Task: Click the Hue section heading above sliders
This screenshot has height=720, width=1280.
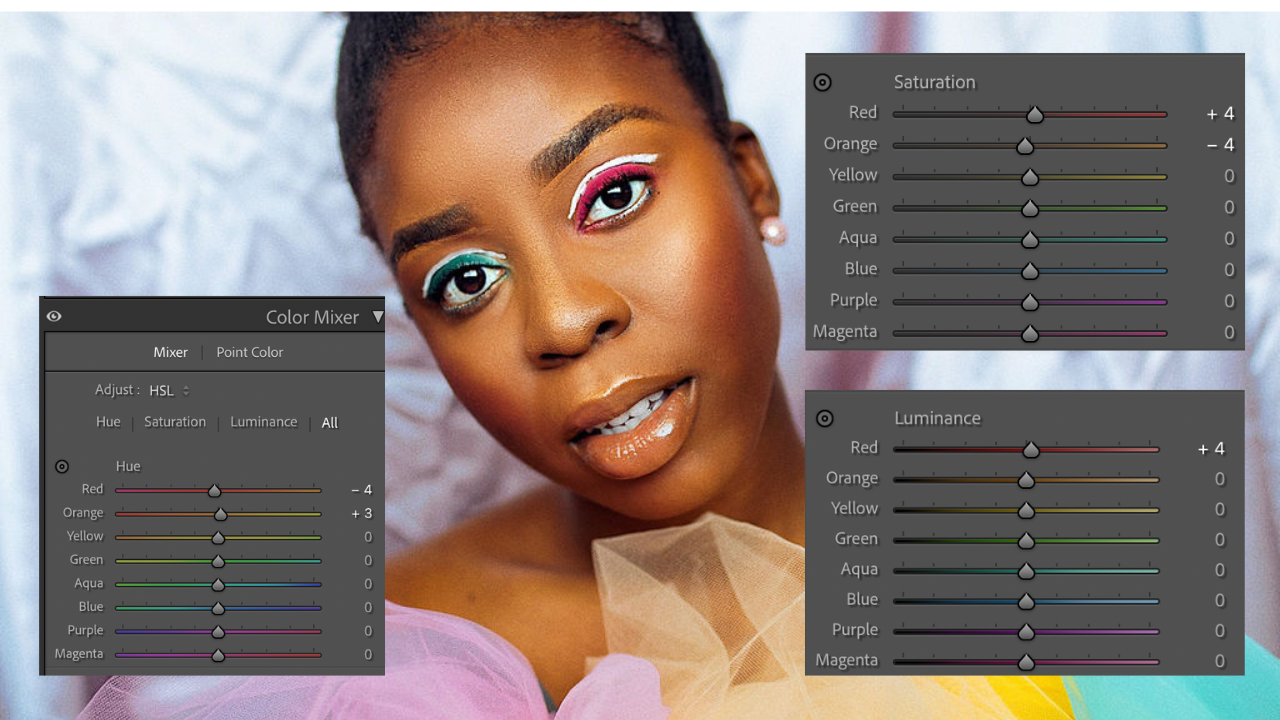Action: (128, 466)
